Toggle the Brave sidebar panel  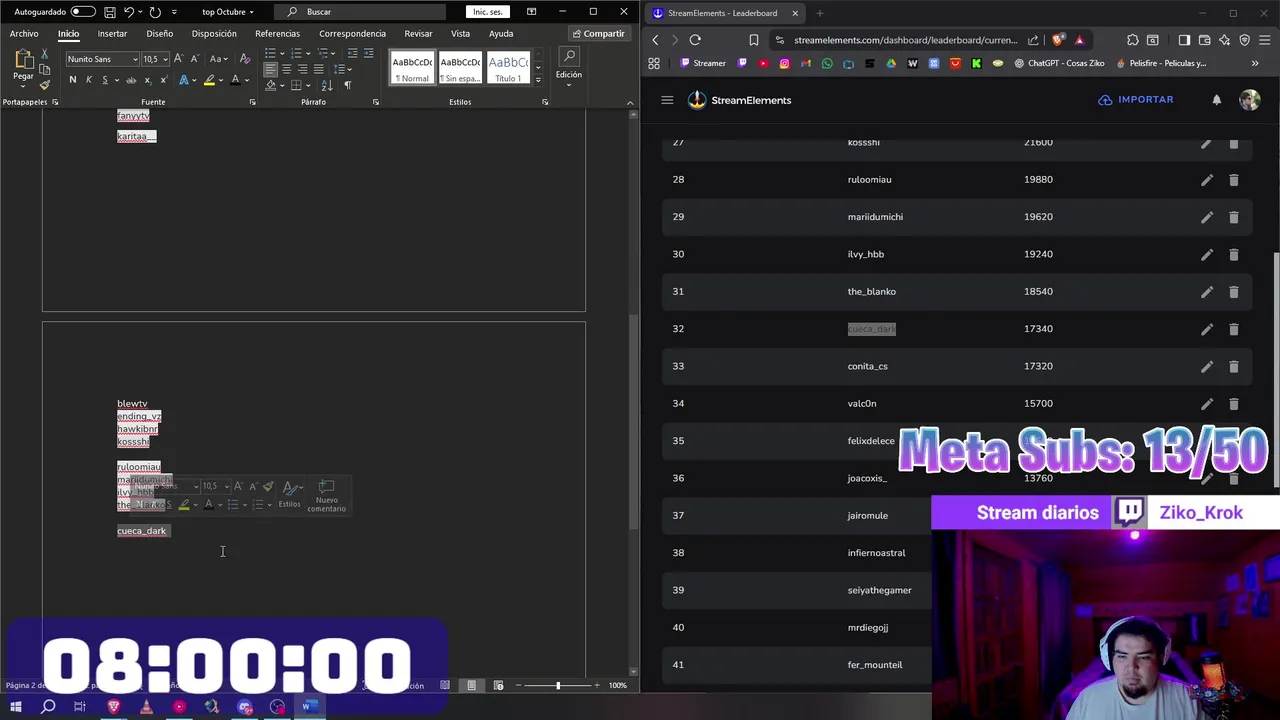1184,40
